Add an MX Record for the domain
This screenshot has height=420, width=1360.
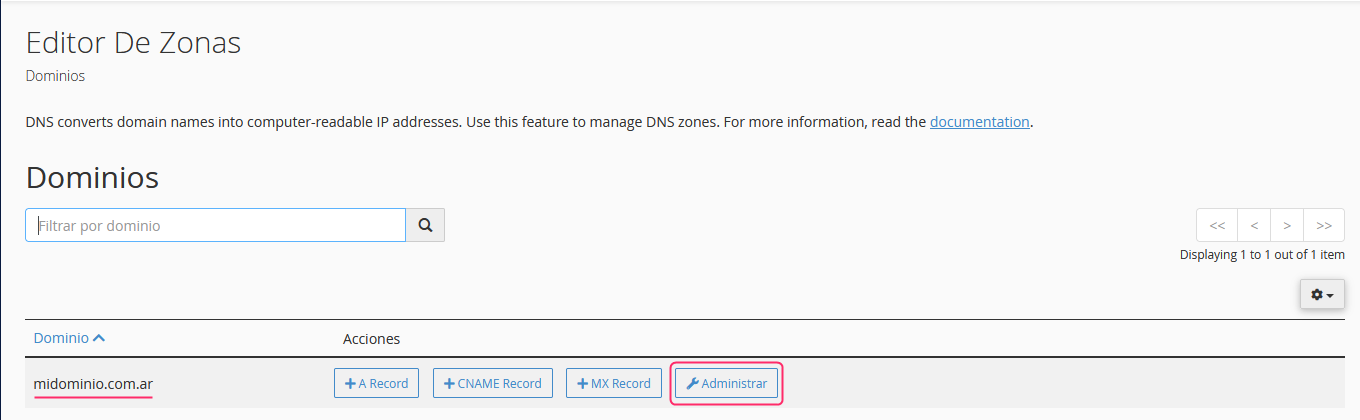click(x=614, y=383)
